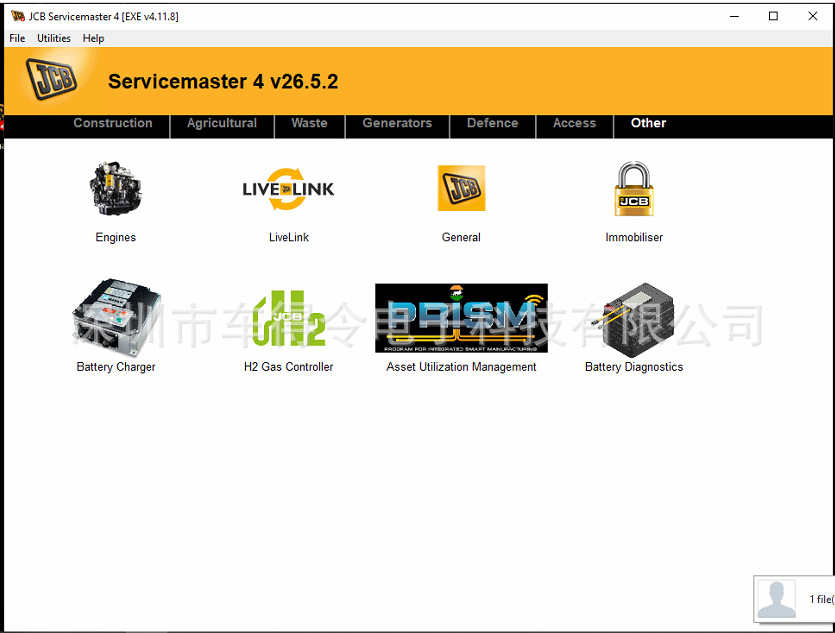Open the Engines icon
Viewport: 835px width, 633px height.
pyautogui.click(x=116, y=188)
